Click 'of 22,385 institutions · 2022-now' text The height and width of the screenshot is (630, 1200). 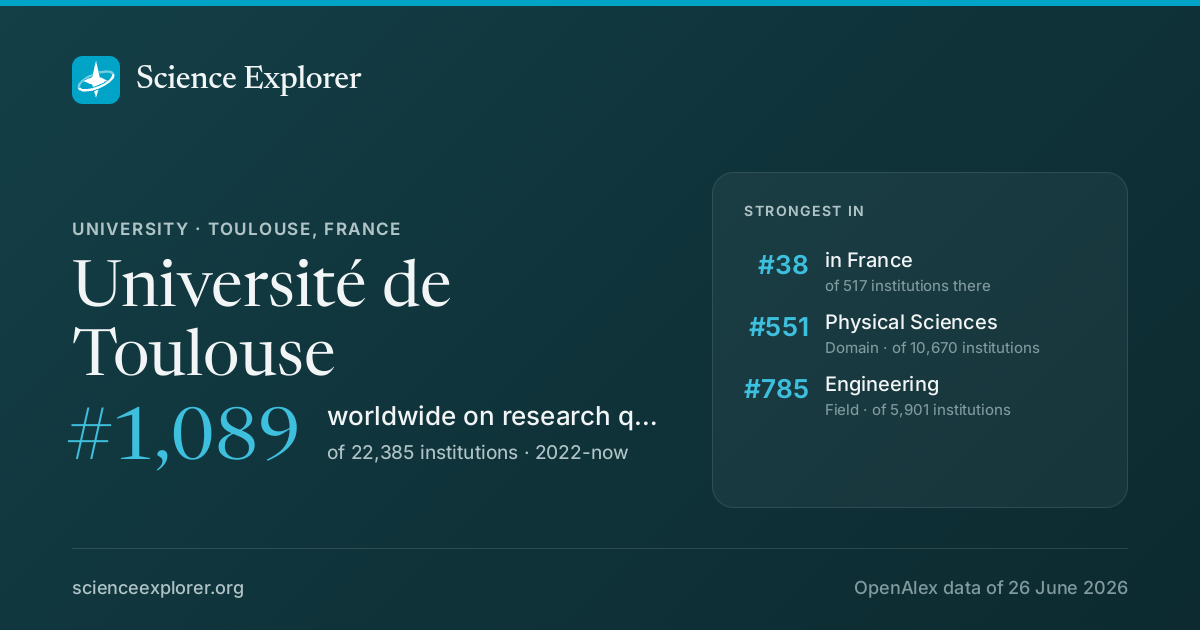click(477, 452)
